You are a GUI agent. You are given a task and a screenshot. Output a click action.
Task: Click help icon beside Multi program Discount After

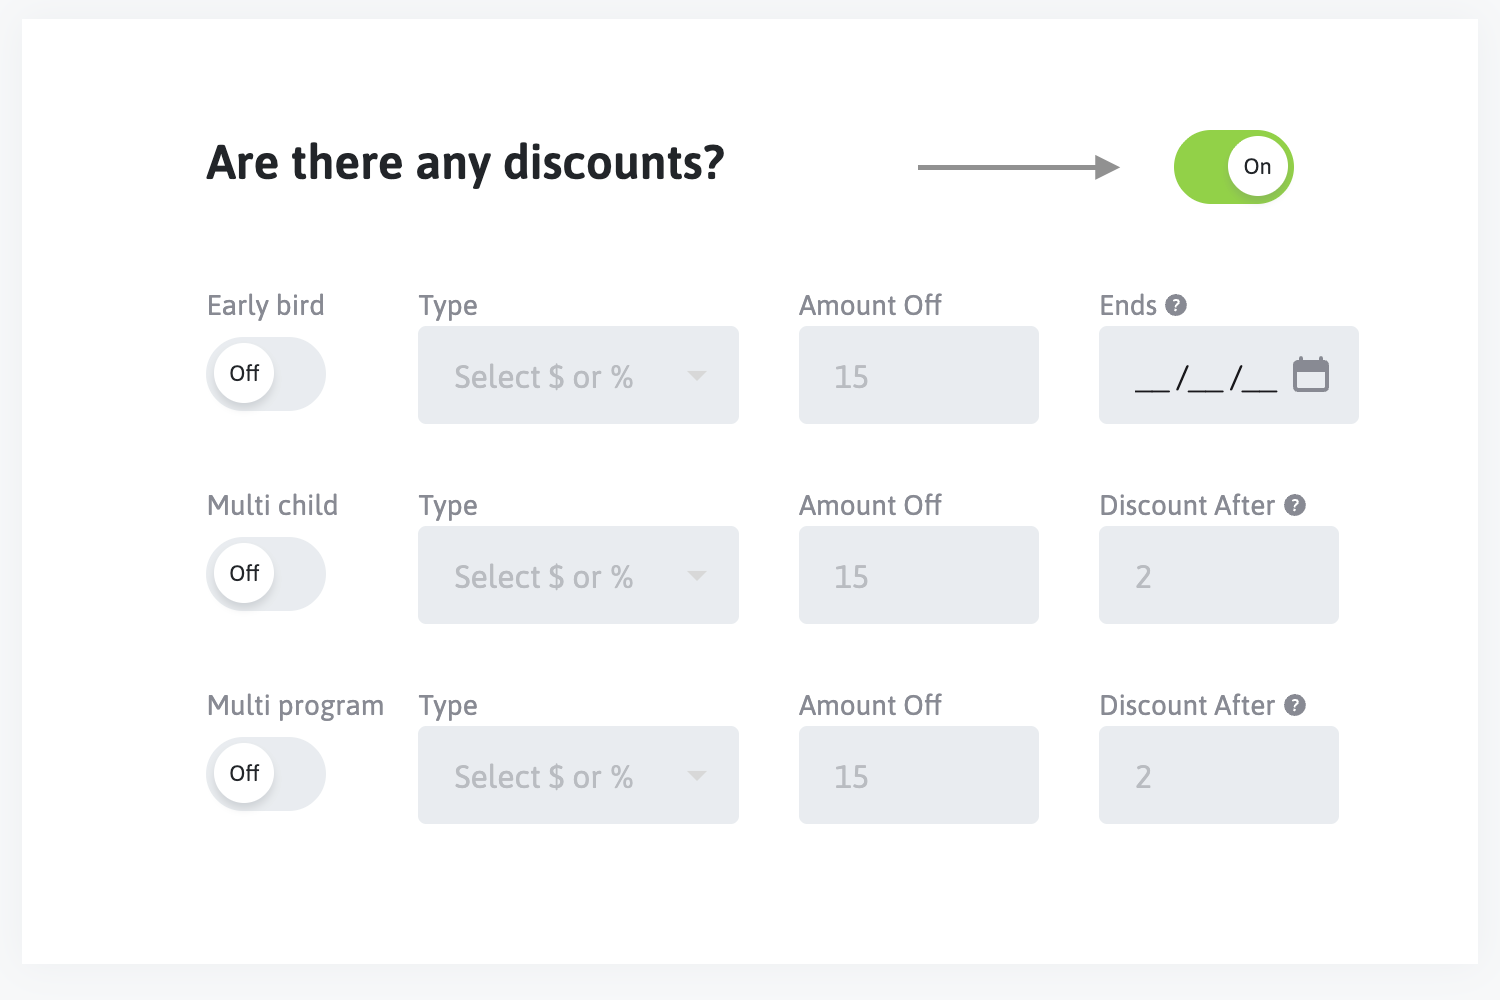point(1295,705)
